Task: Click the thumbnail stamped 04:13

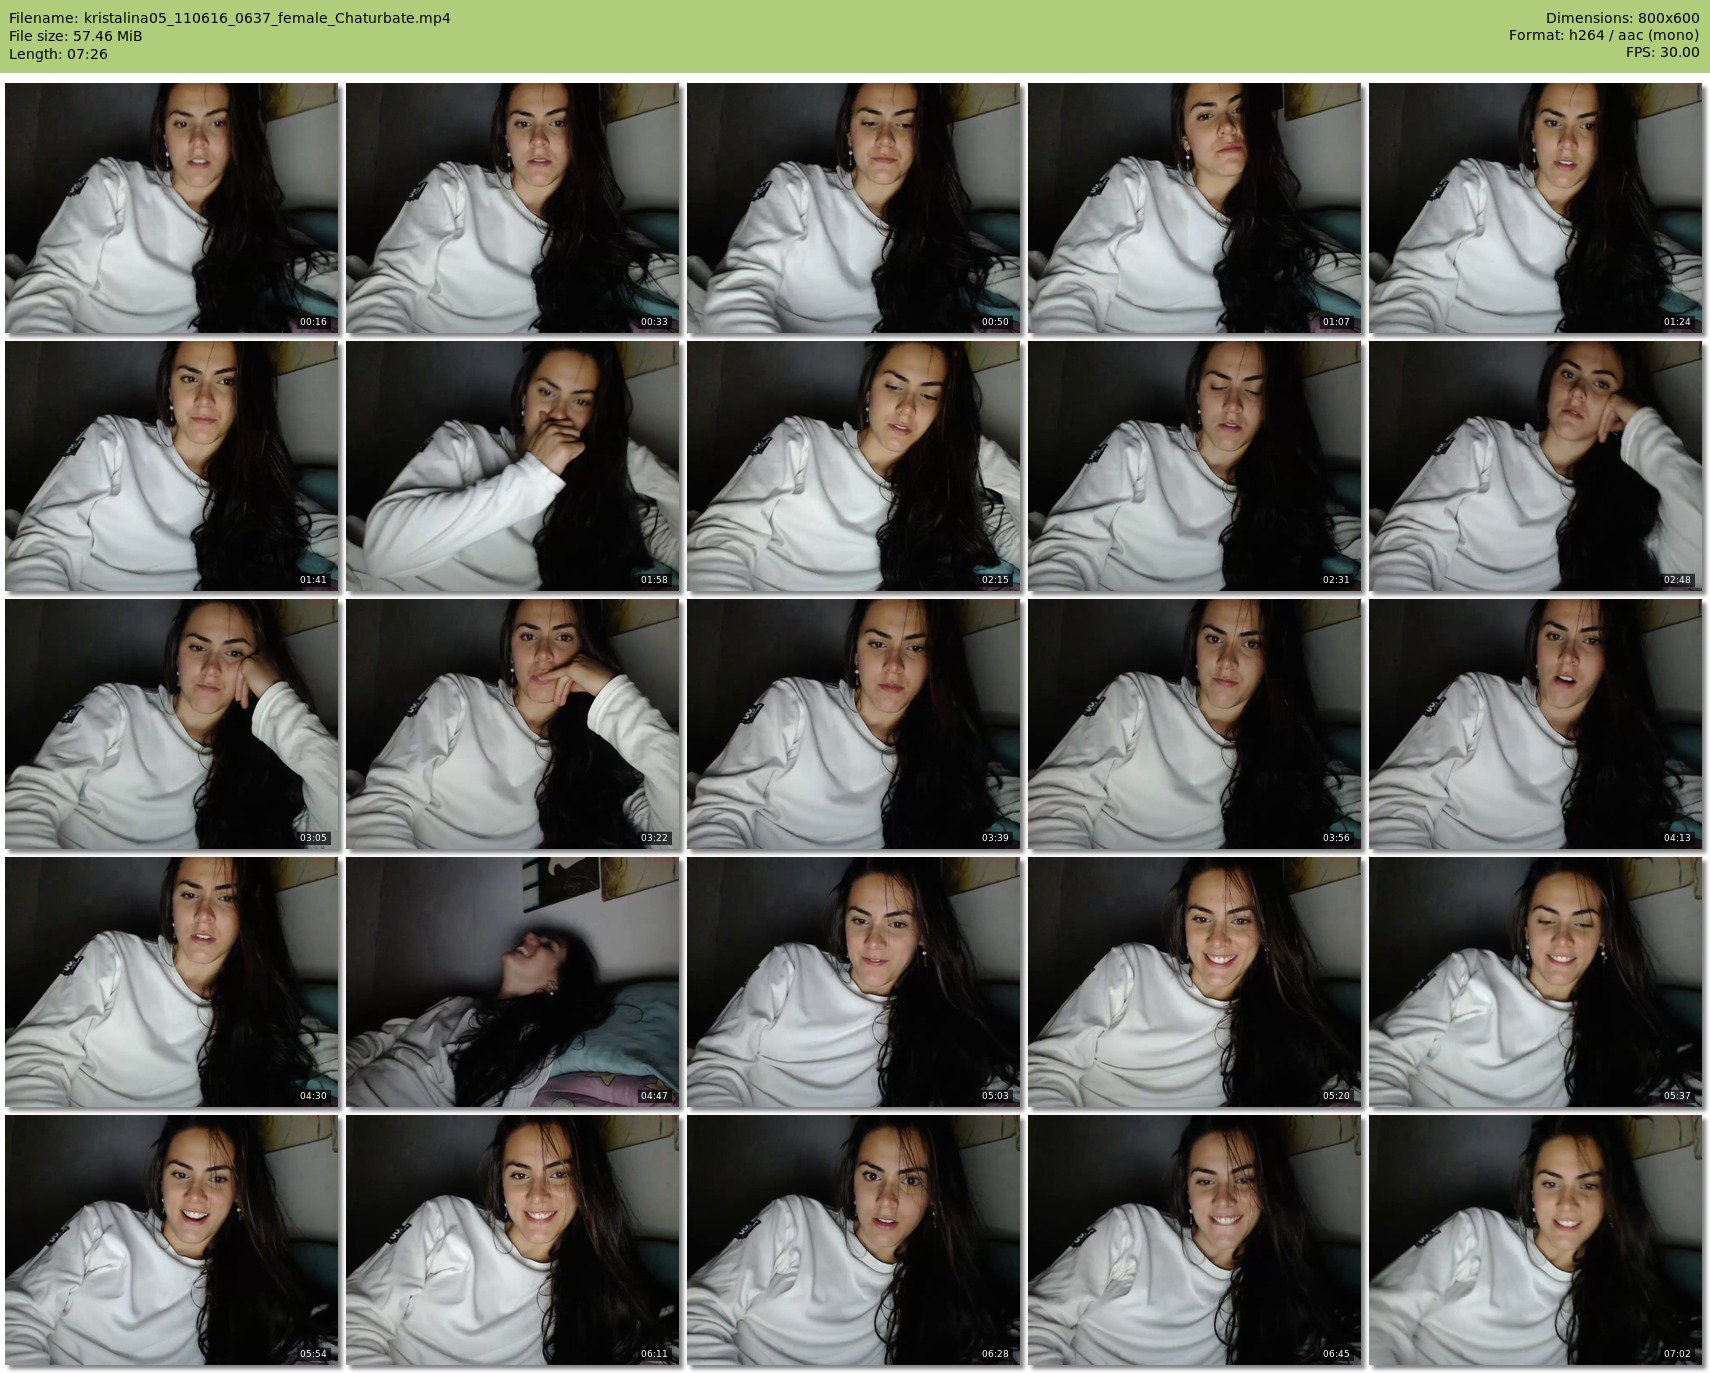Action: 1536,723
